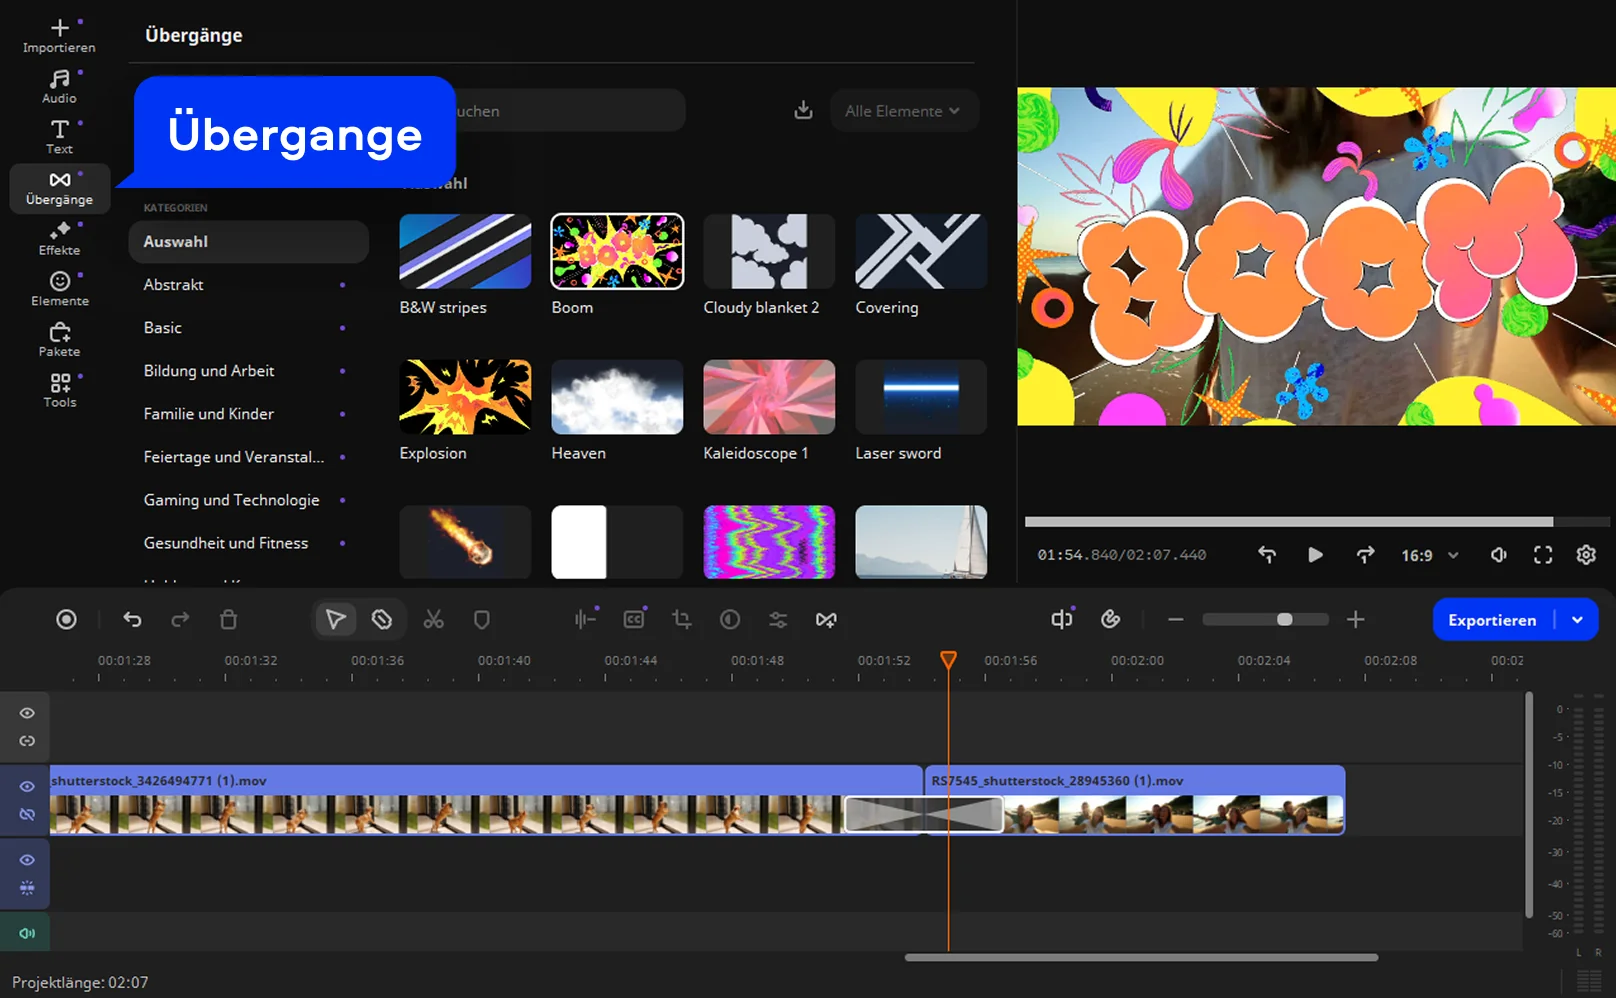This screenshot has height=998, width=1616.
Task: Open the Exportieren options arrow
Action: click(1577, 620)
